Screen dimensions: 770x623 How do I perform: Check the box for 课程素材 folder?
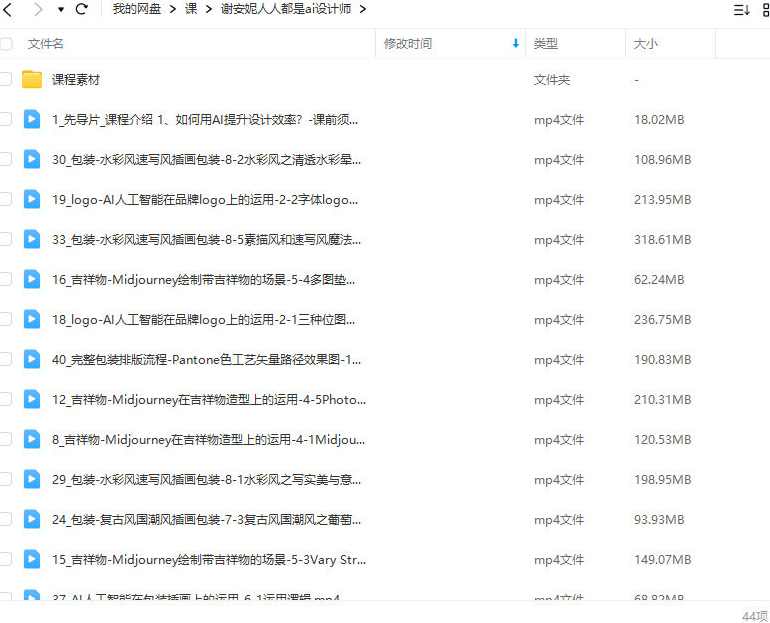click(6, 79)
